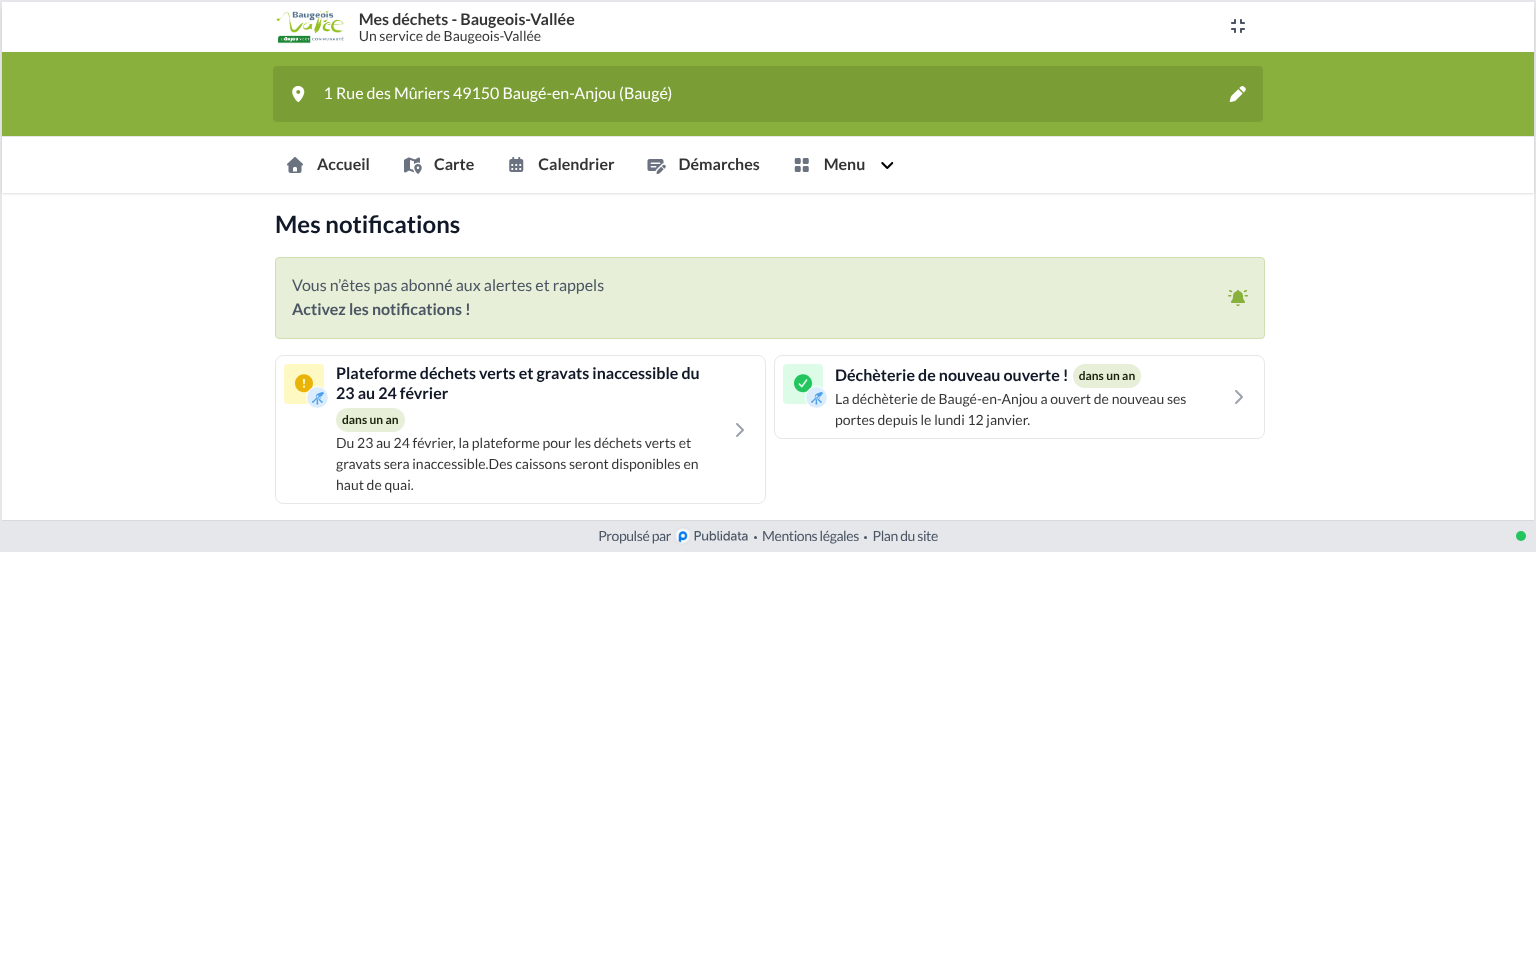Click the form icon beside Démarches
This screenshot has width=1536, height=960.
point(656,166)
